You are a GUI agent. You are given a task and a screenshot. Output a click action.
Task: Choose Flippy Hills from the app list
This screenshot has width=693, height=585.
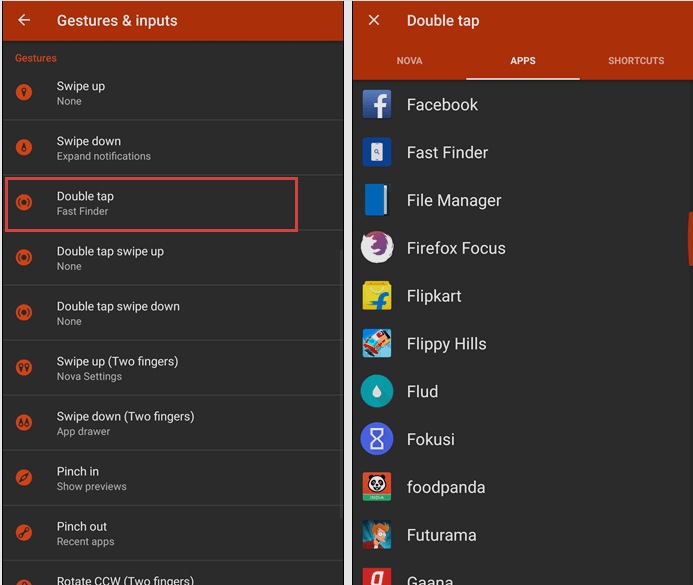523,344
